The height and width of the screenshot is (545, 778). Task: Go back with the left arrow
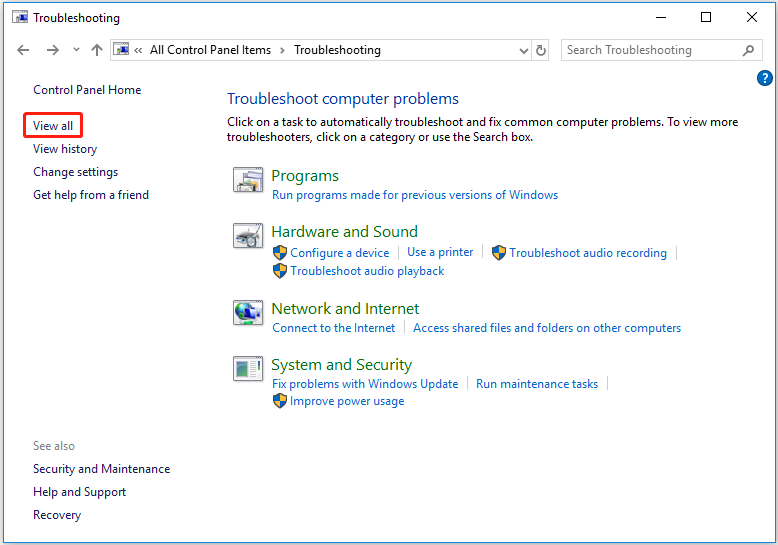[x=23, y=50]
